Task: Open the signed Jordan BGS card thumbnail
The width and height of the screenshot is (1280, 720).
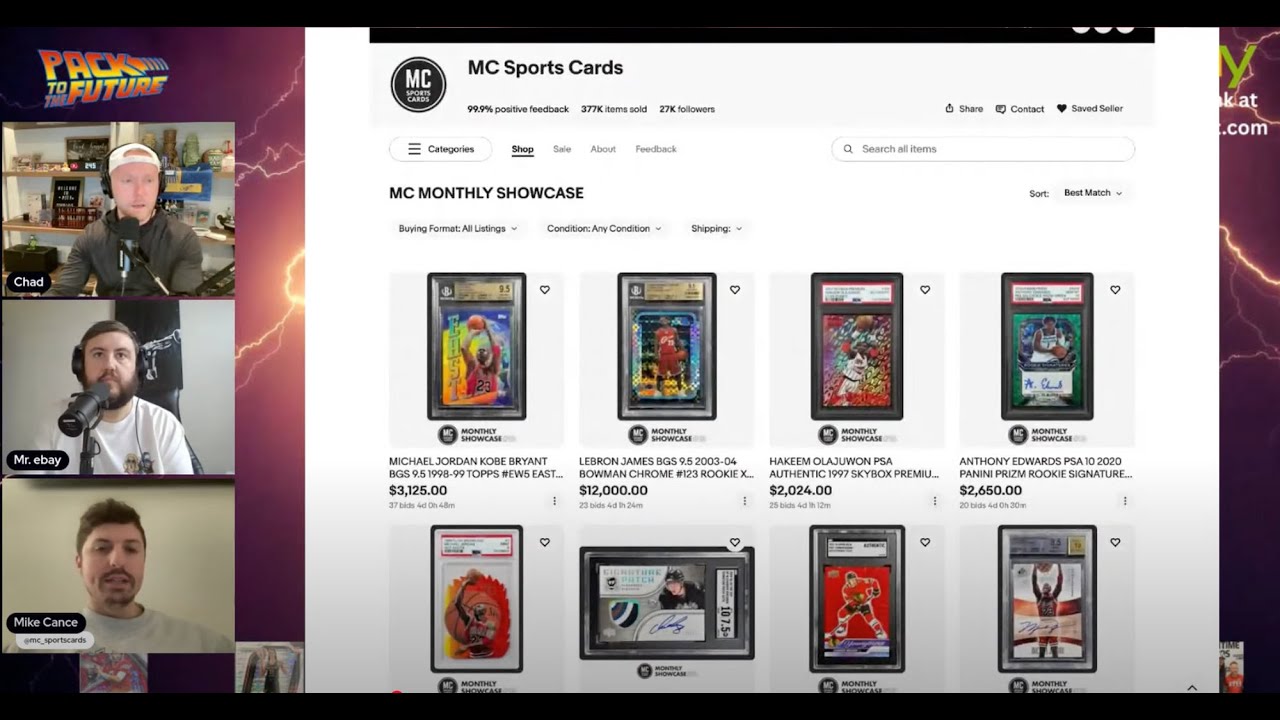Action: [x=1047, y=599]
